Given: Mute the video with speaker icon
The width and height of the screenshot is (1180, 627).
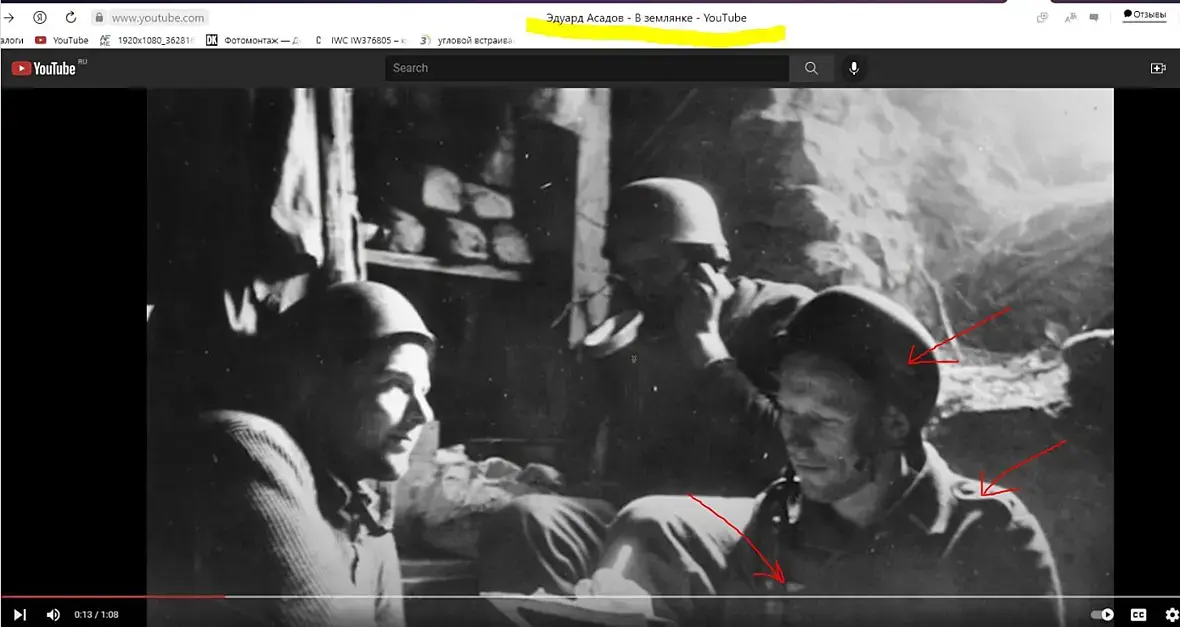Looking at the screenshot, I should [53, 615].
